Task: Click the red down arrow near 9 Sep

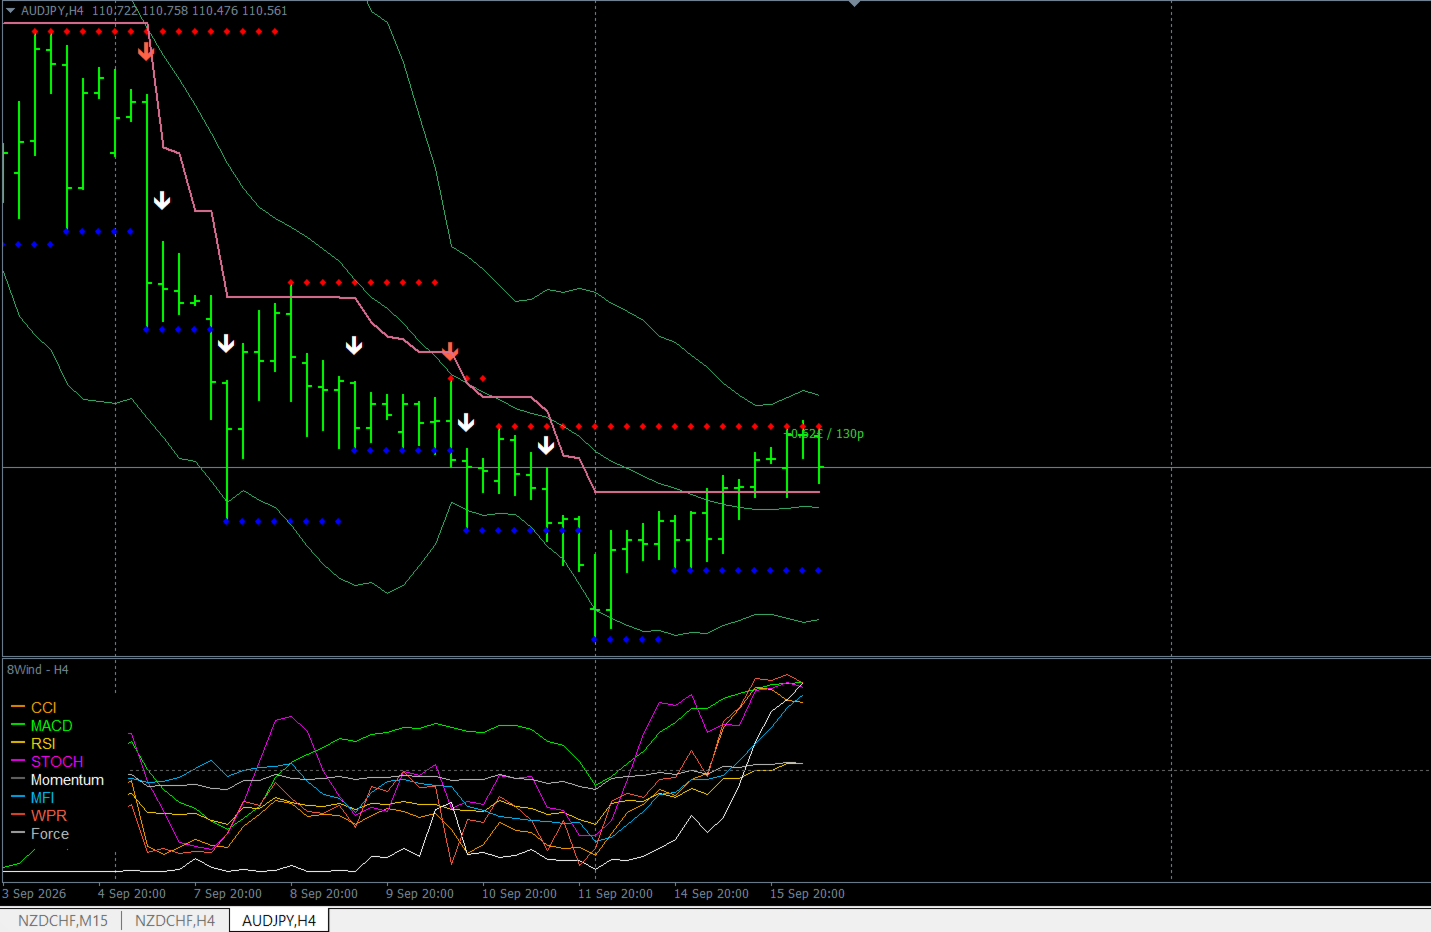Action: coord(450,351)
